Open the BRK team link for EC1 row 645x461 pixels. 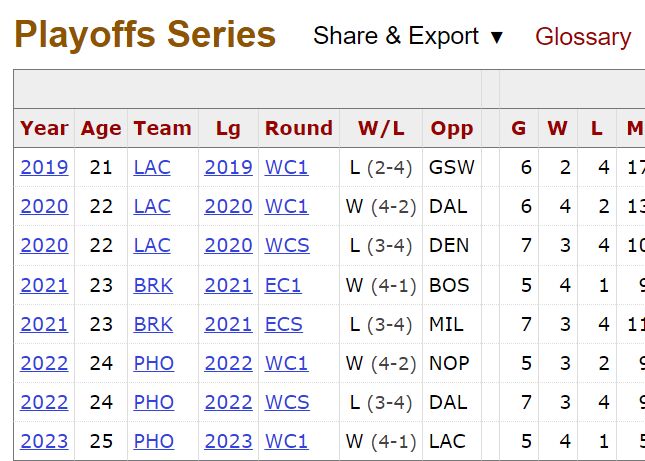(x=153, y=285)
